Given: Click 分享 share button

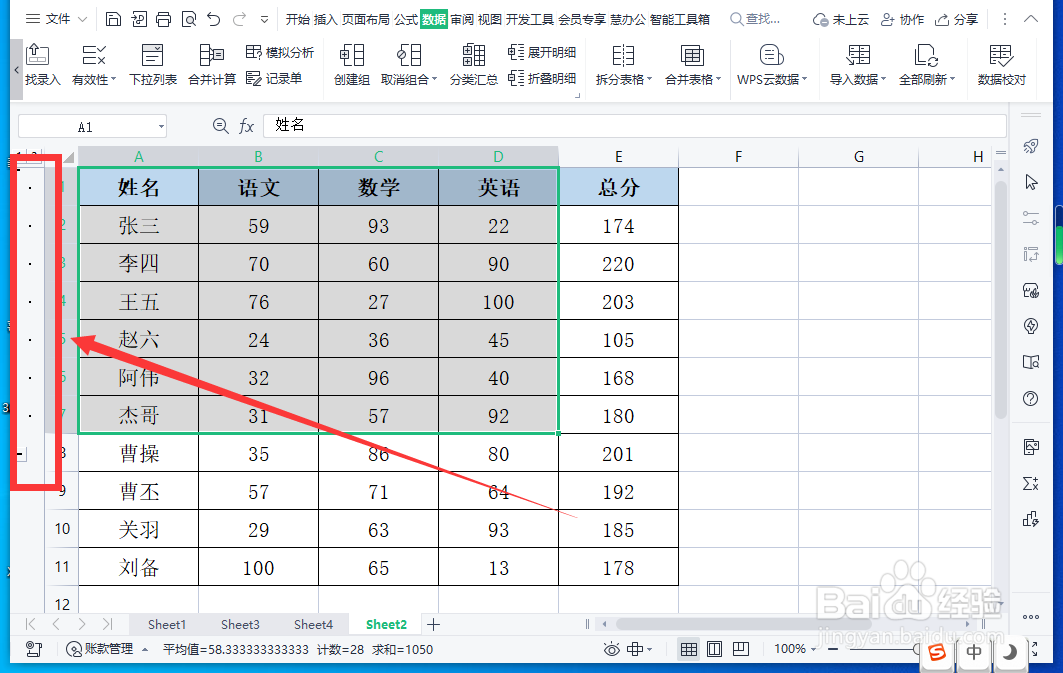Looking at the screenshot, I should click(x=956, y=19).
